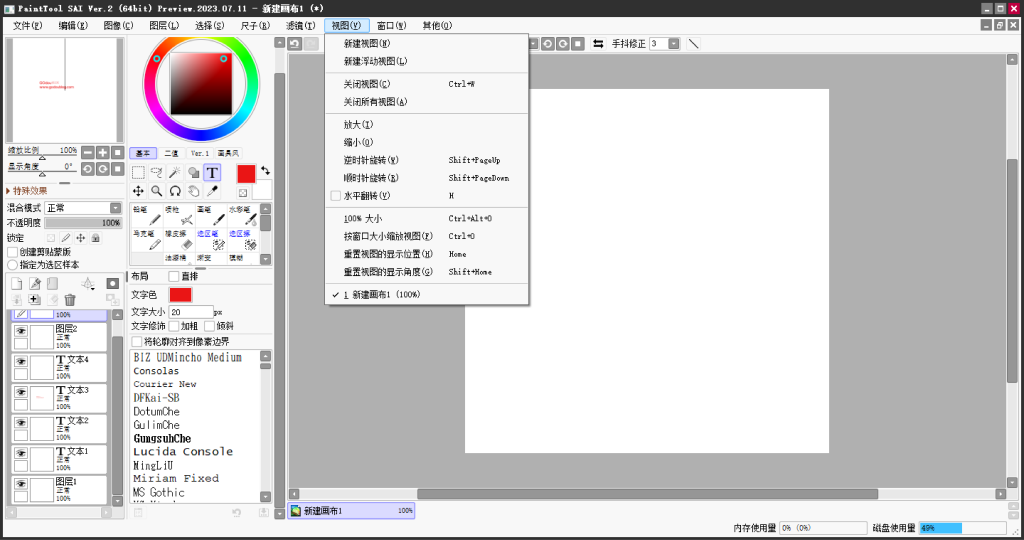Viewport: 1024px width, 540px height.
Task: Select the eyedropper color picker tool
Action: click(212, 191)
